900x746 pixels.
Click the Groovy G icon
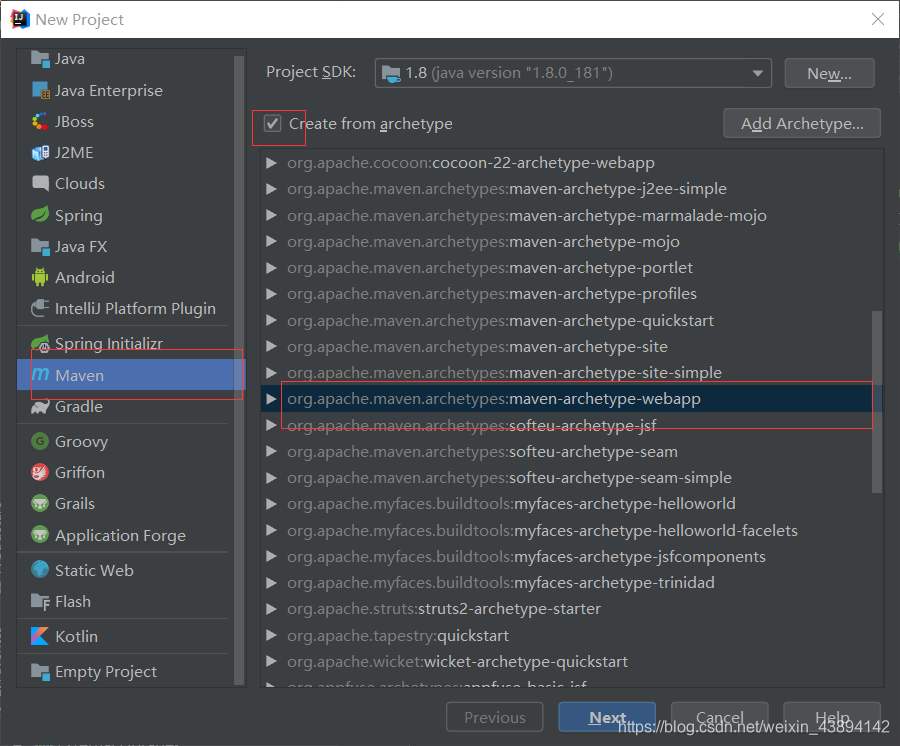pyautogui.click(x=40, y=441)
